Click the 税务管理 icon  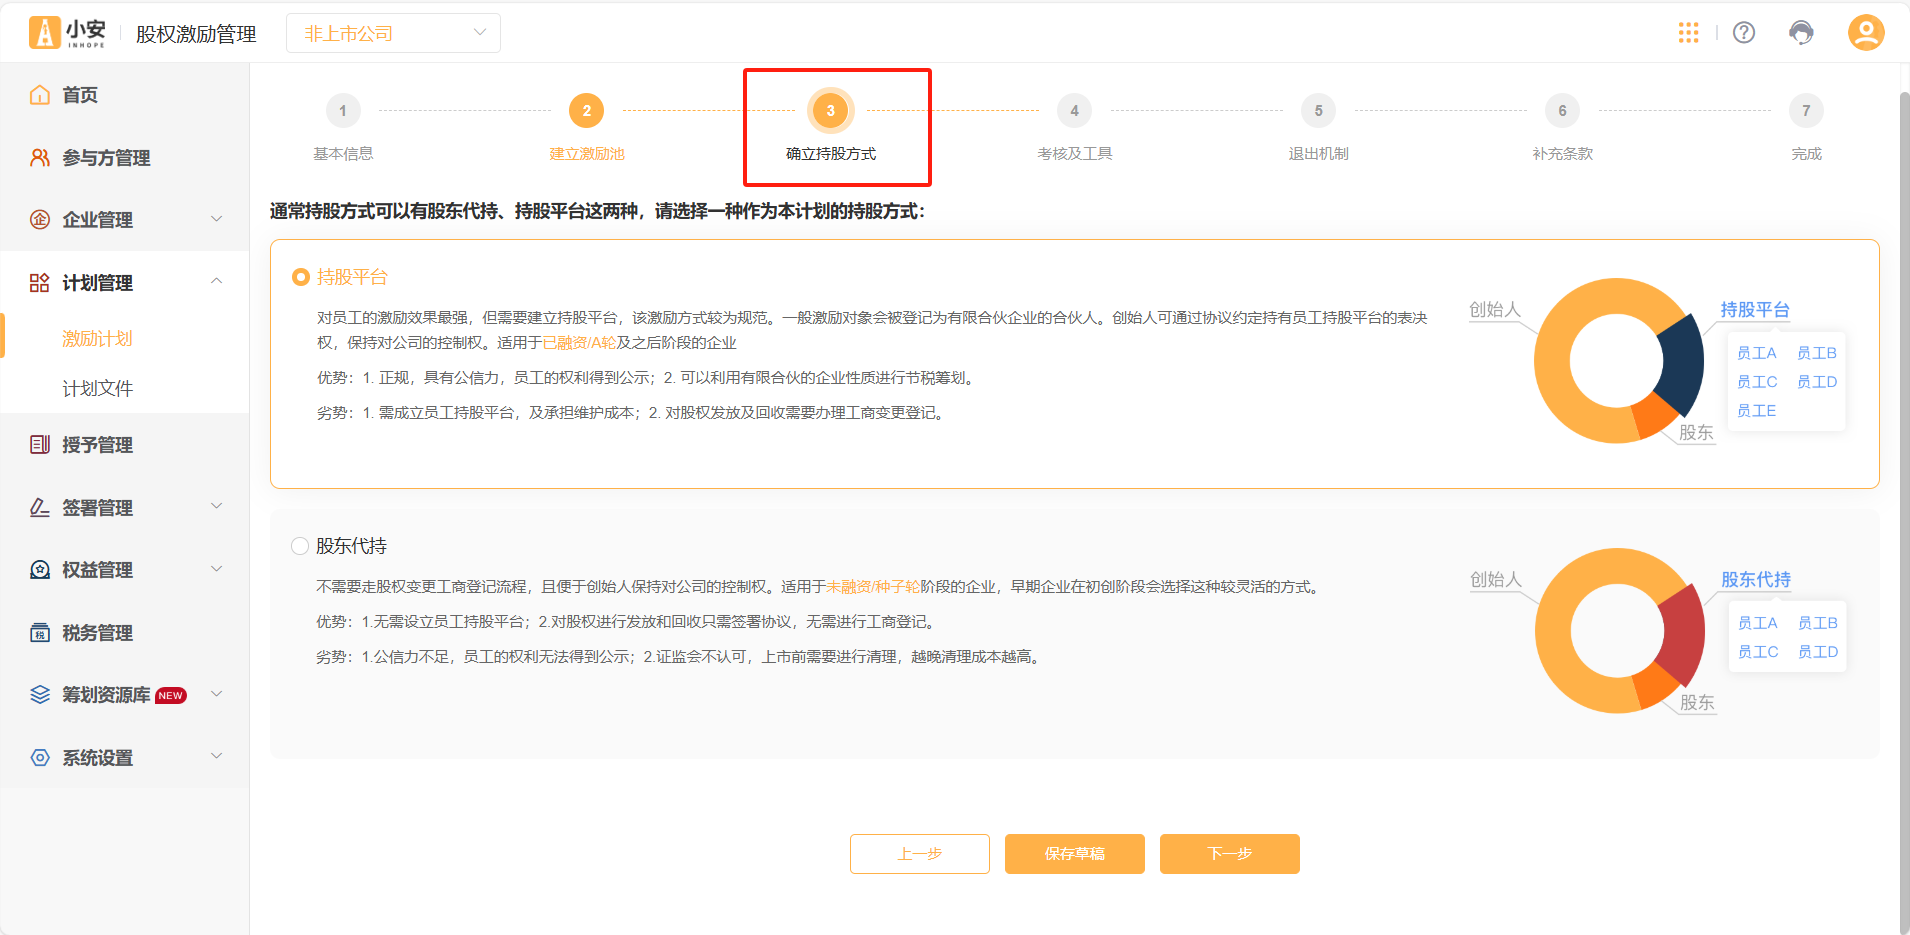click(40, 633)
